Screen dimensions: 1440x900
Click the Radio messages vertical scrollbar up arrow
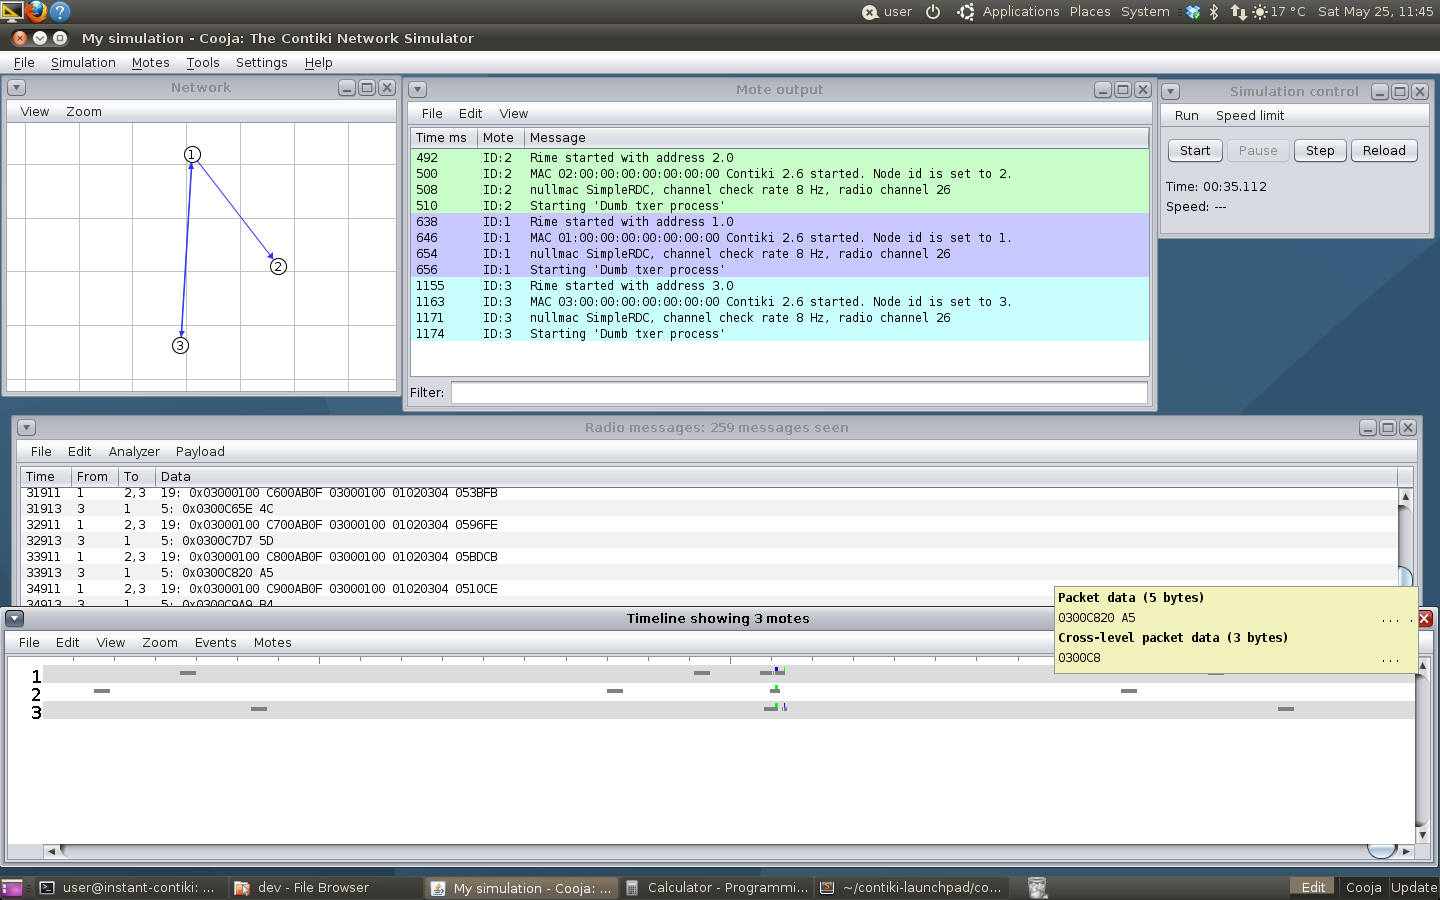tap(1405, 496)
